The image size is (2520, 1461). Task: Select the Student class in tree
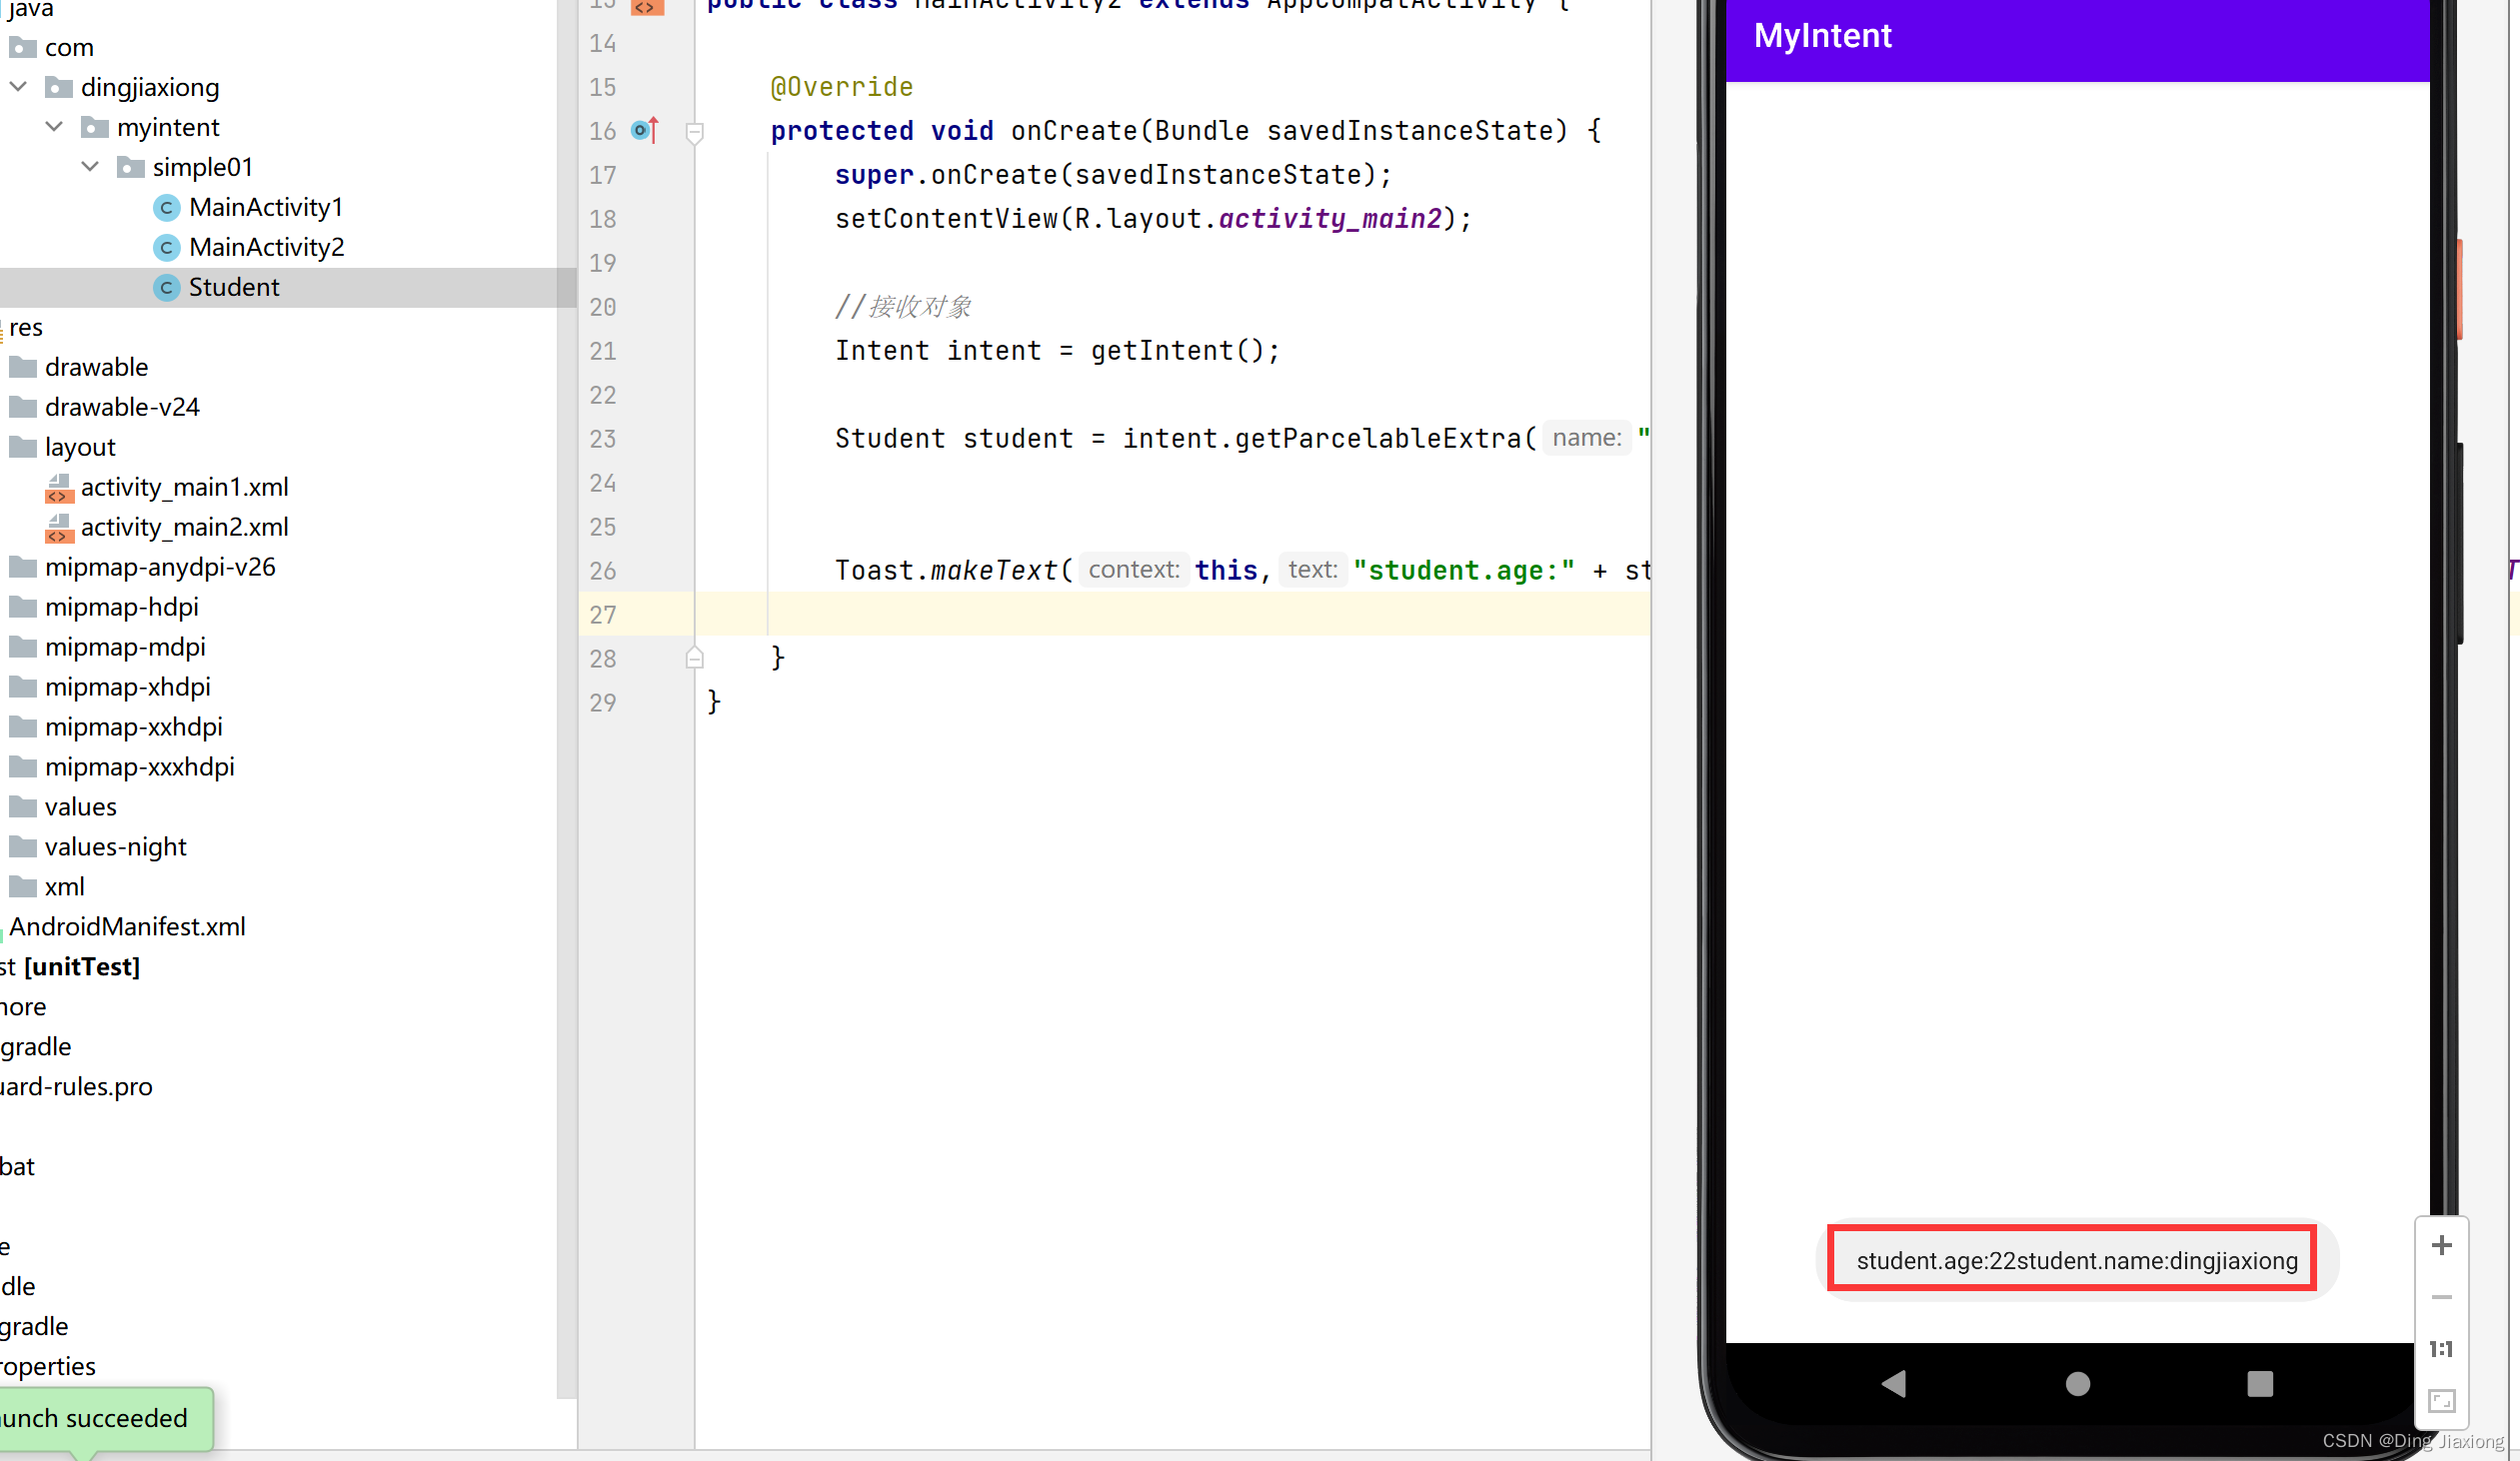(x=233, y=285)
